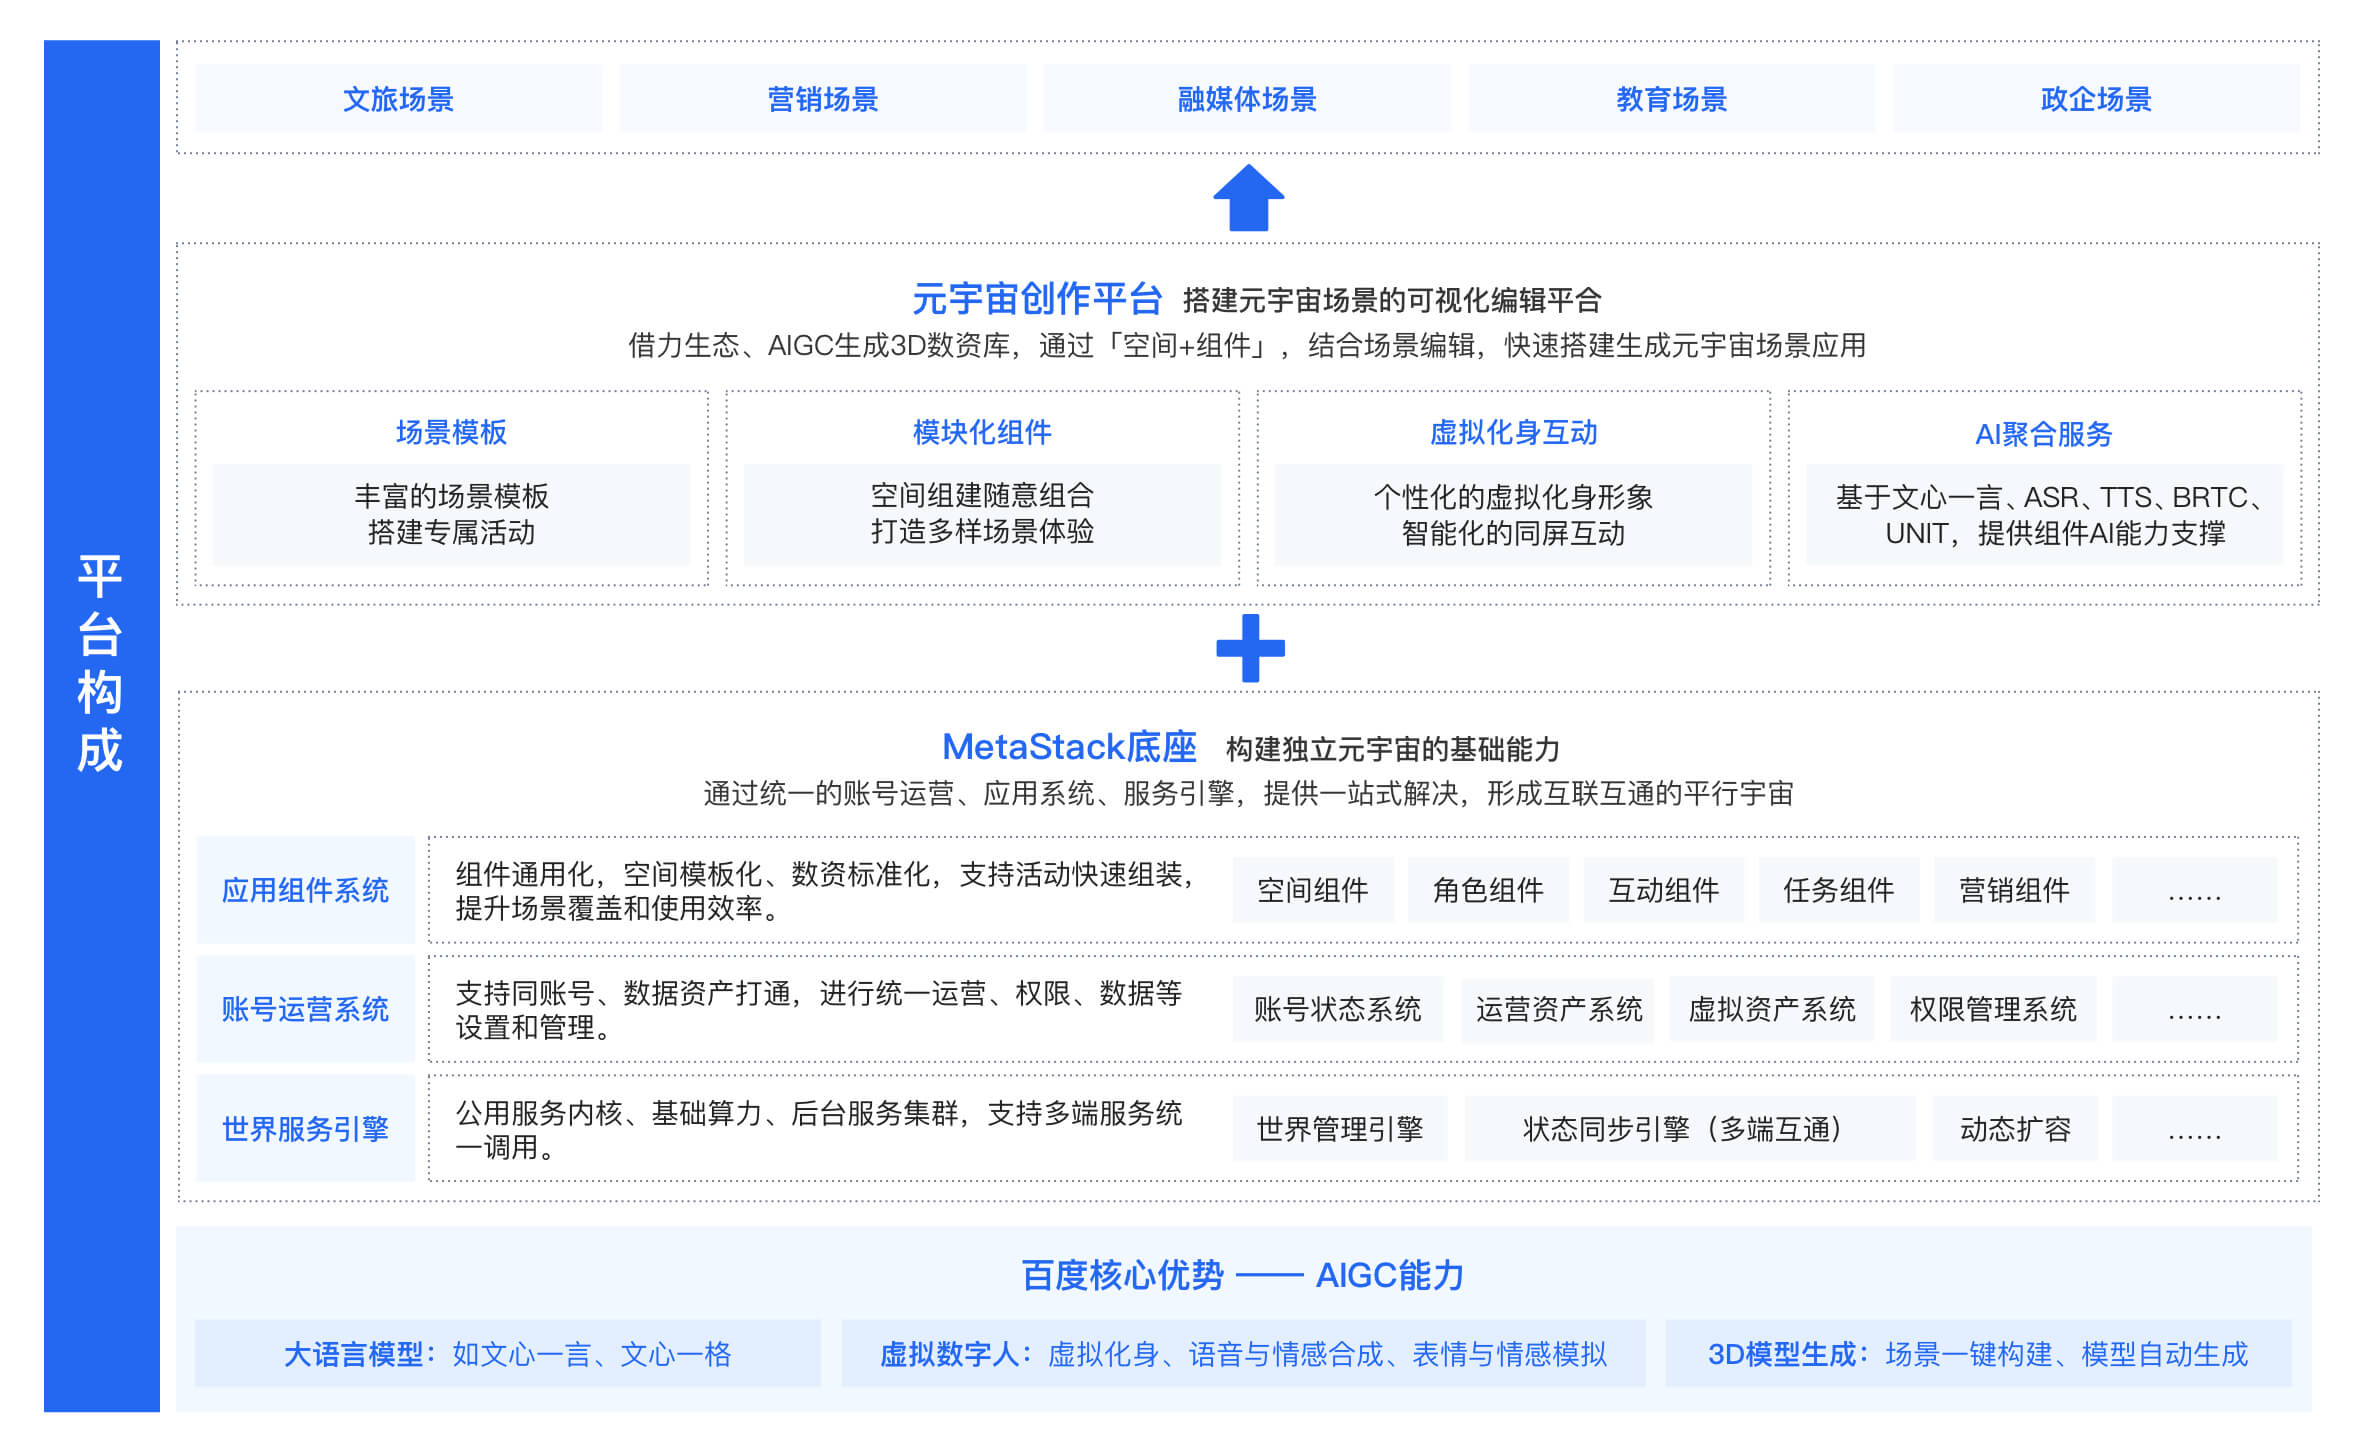2360x1430 pixels.
Task: Select the 教育场景 scenario box
Action: [1671, 98]
